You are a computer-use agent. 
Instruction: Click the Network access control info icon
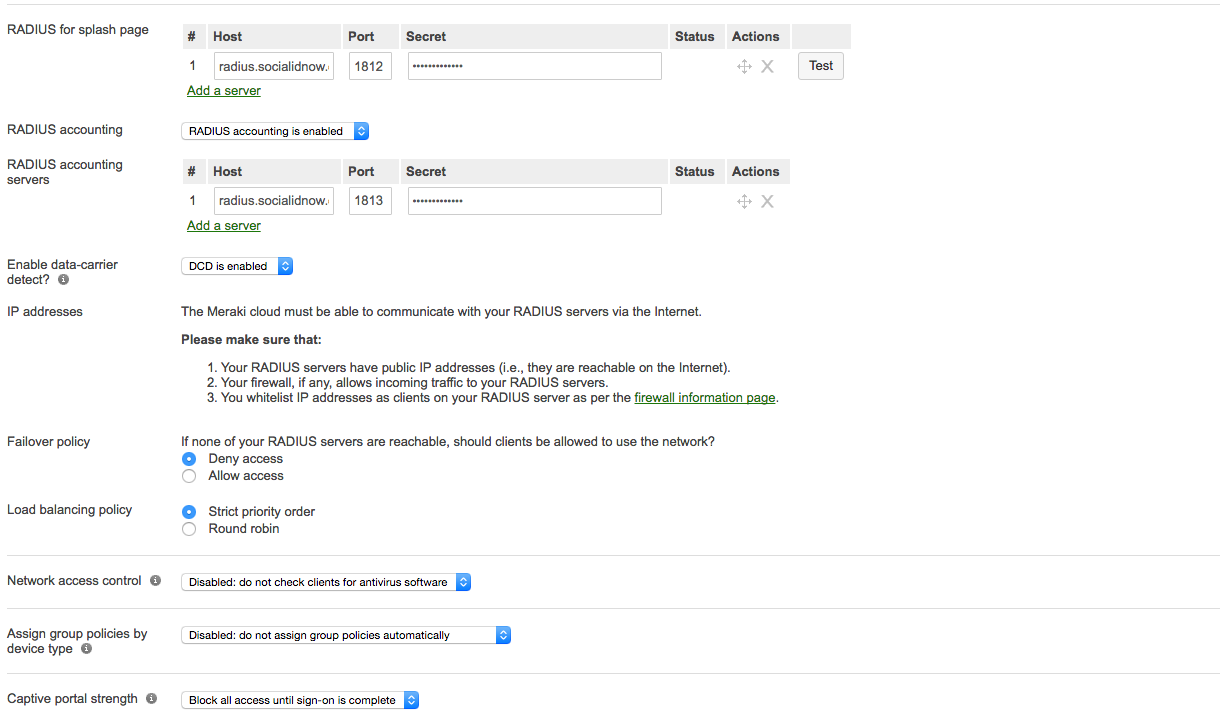[x=158, y=580]
